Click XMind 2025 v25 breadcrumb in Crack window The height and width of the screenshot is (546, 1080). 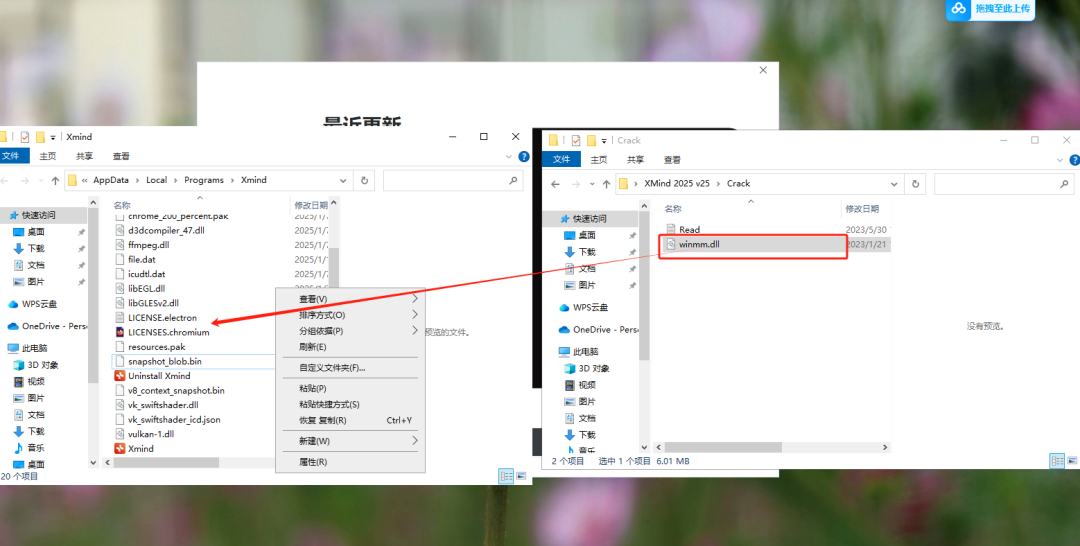677,184
